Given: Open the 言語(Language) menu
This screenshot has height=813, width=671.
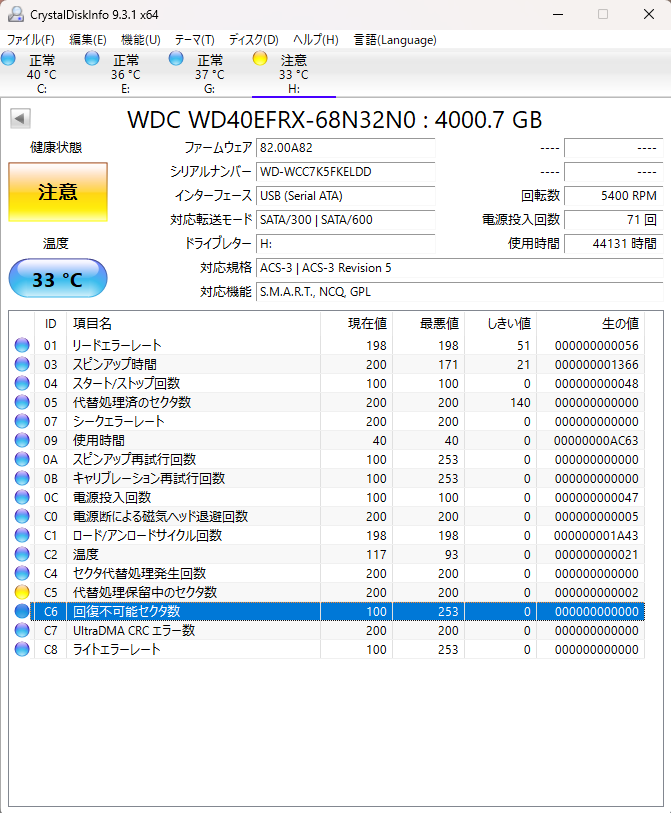Looking at the screenshot, I should click(x=395, y=40).
